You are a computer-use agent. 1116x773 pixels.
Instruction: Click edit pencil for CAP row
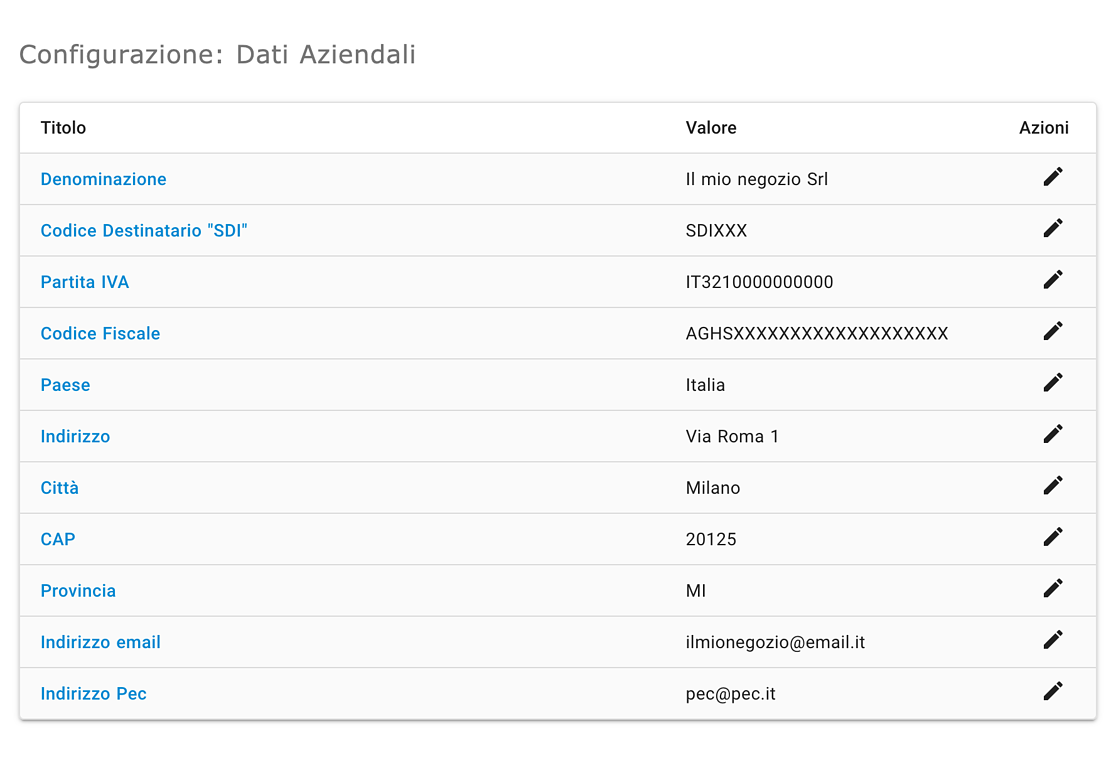[x=1053, y=537]
